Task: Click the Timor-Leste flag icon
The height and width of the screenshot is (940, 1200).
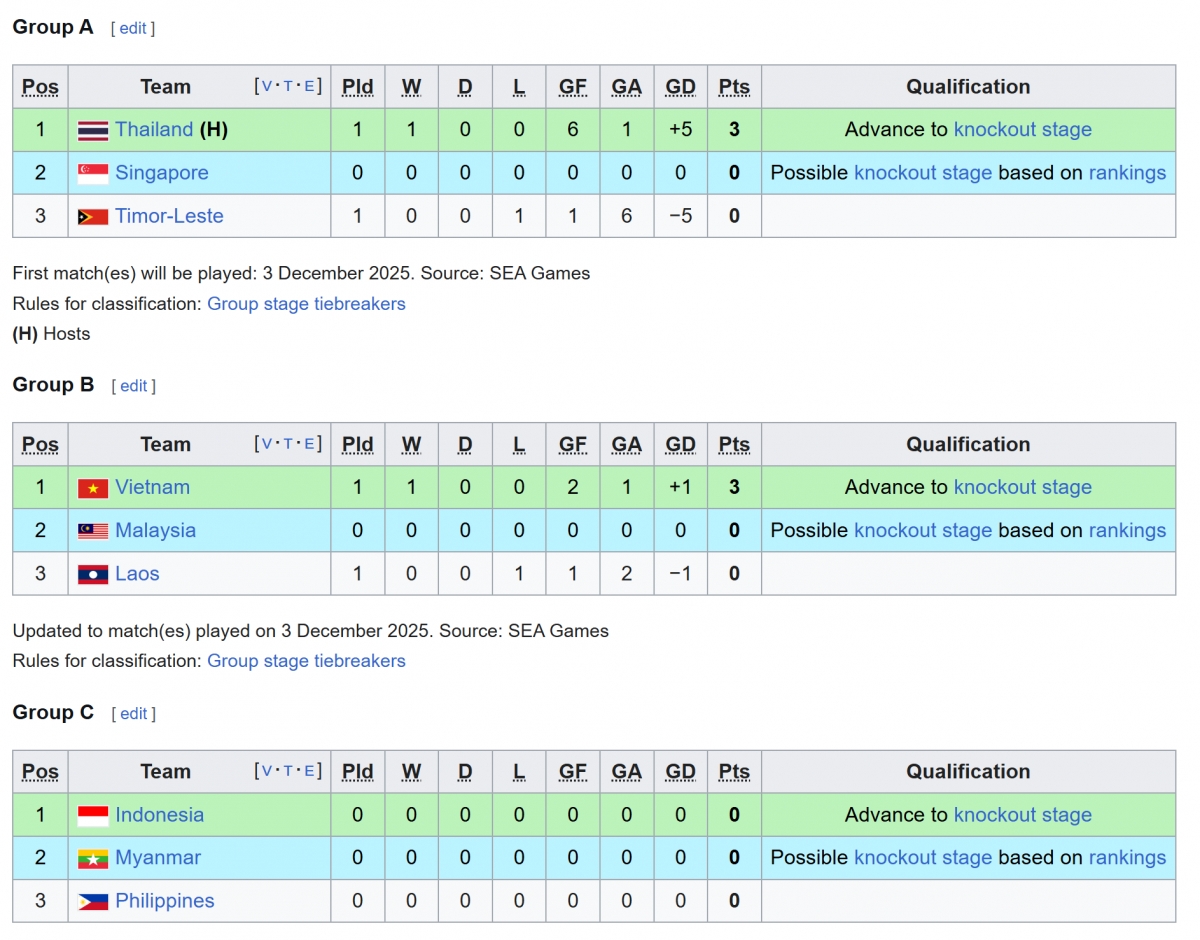Action: coord(93,216)
